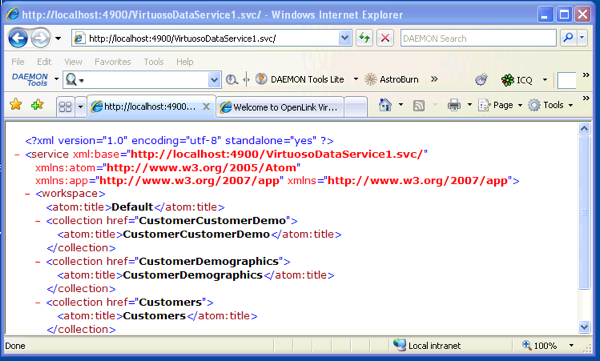Image resolution: width=600 pixels, height=361 pixels.
Task: Refresh the page with green arrows icon
Action: pos(364,38)
